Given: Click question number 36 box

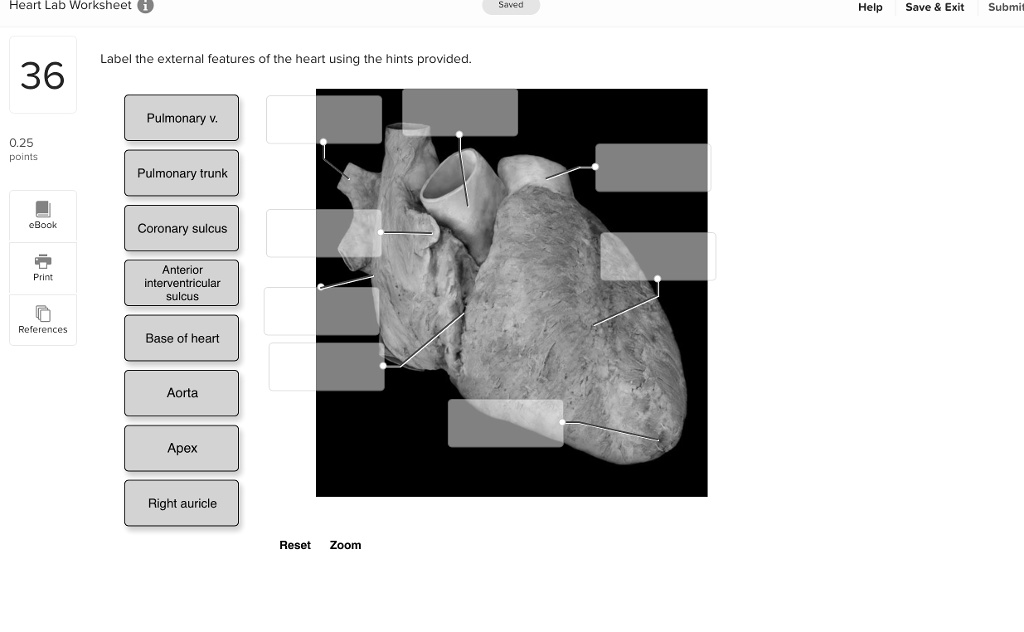Looking at the screenshot, I should tap(42, 74).
